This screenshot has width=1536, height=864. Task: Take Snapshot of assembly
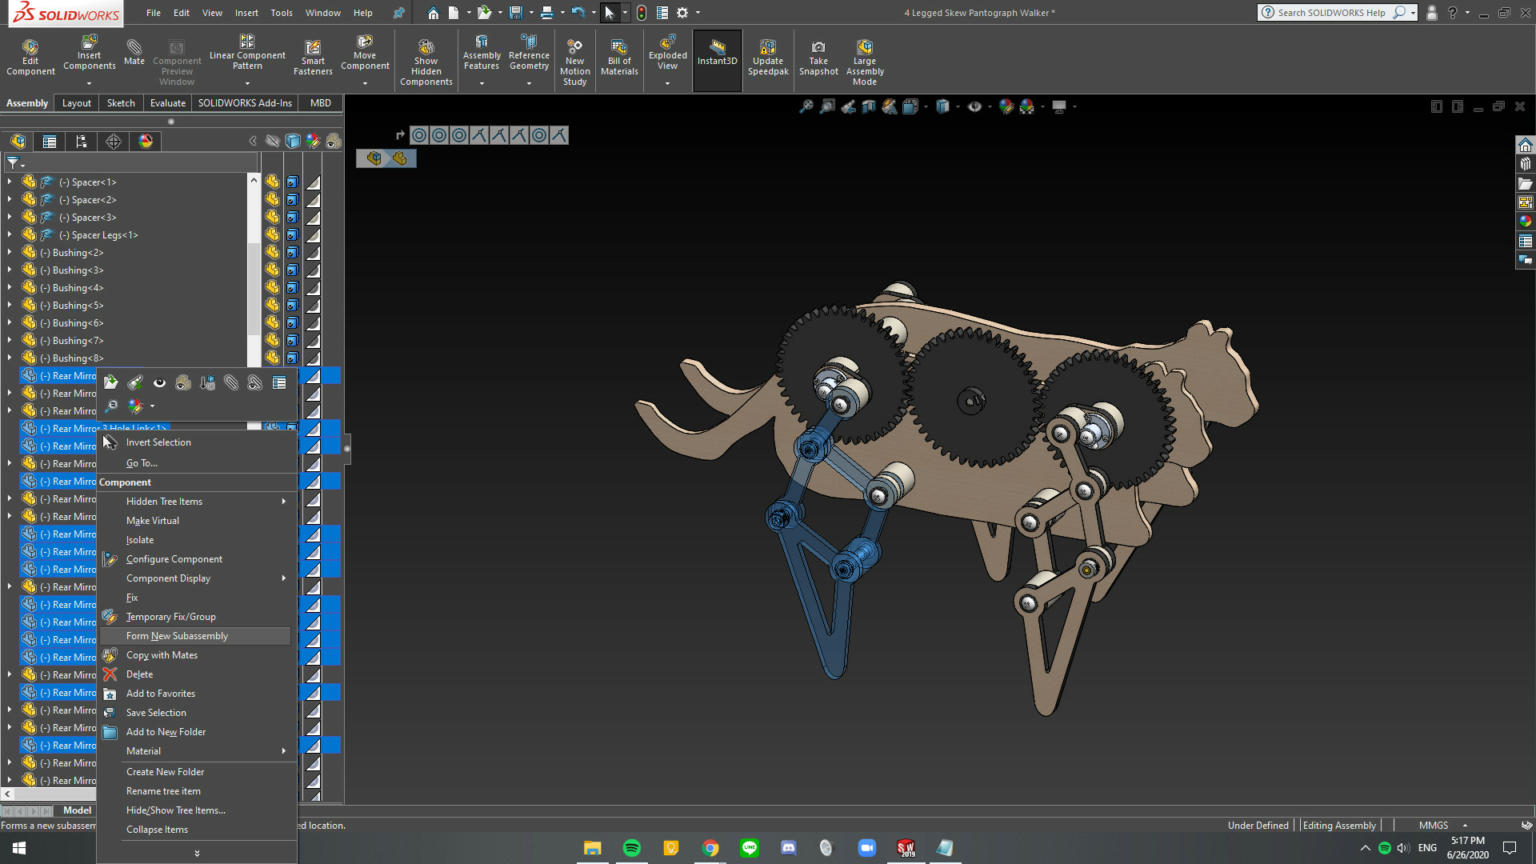[x=818, y=58]
